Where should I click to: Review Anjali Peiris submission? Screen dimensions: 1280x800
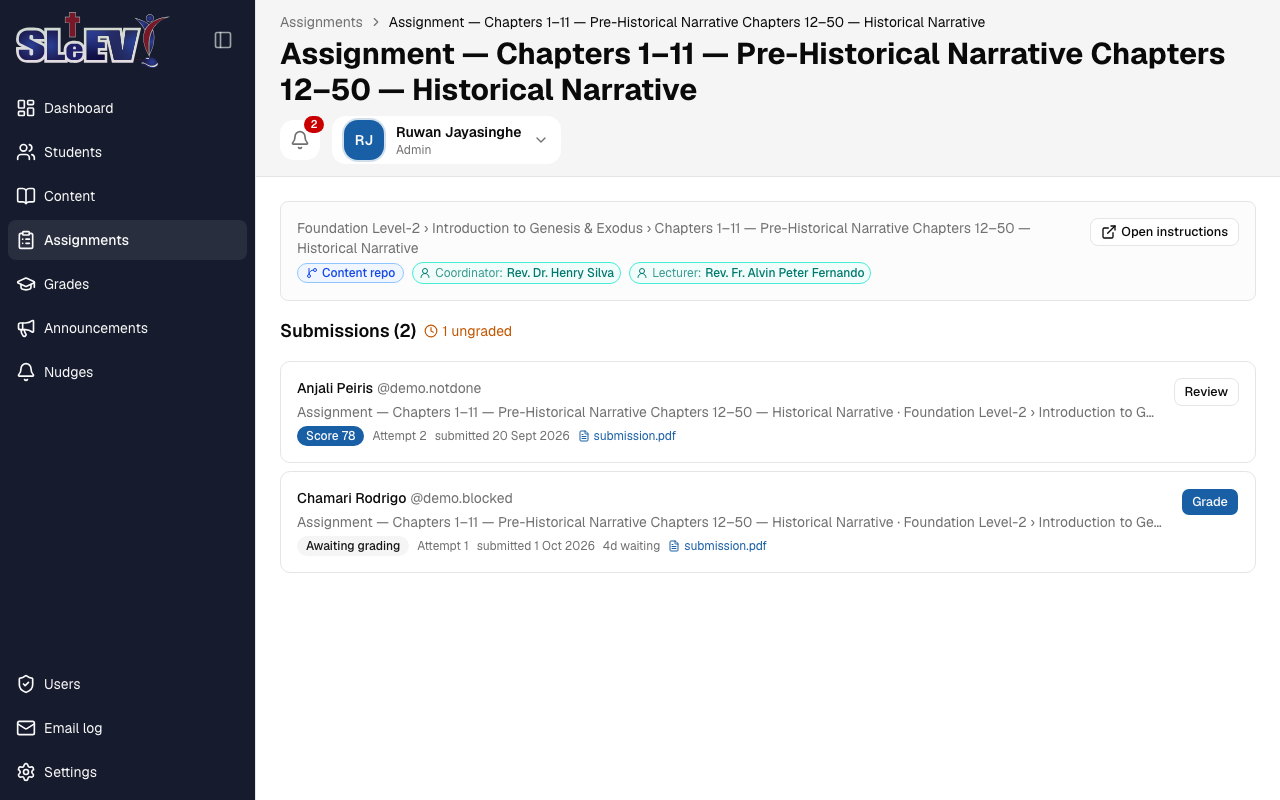tap(1206, 392)
